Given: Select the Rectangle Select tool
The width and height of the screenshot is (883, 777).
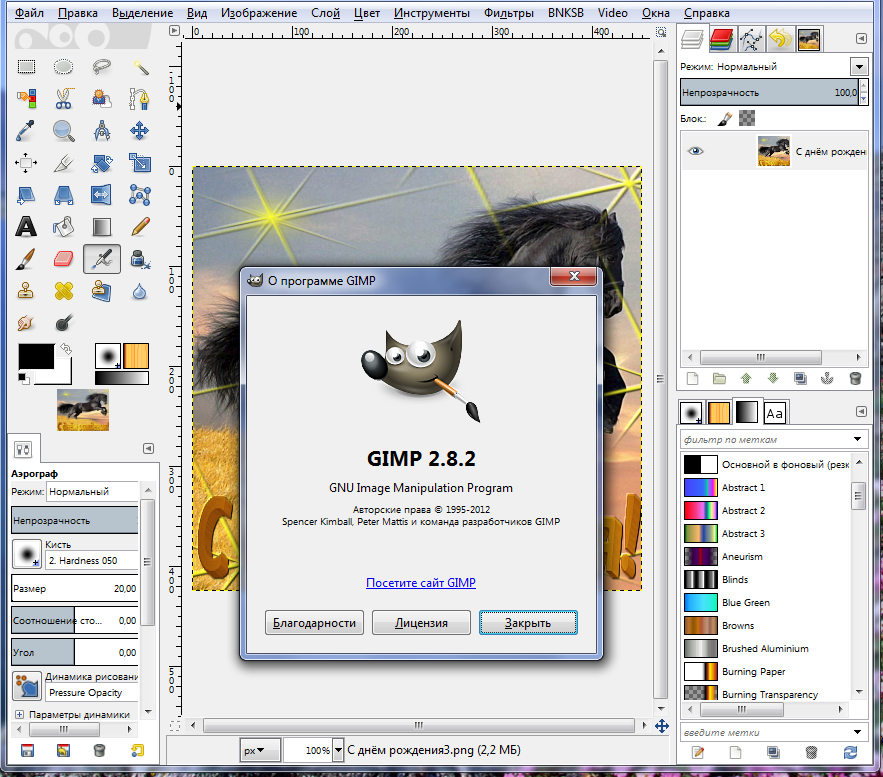Looking at the screenshot, I should pos(26,67).
